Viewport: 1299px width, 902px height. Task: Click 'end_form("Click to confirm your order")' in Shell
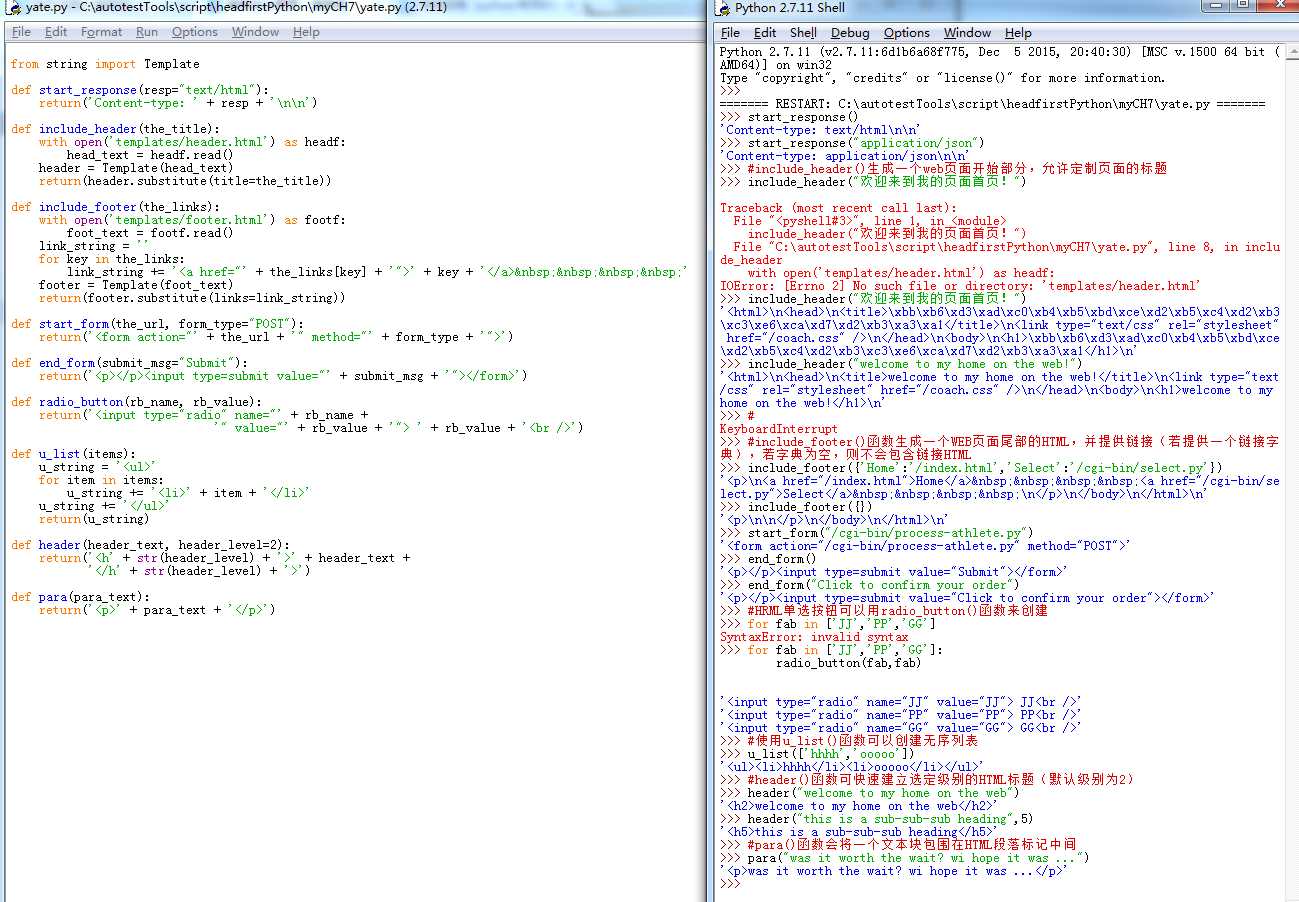pyautogui.click(x=883, y=585)
